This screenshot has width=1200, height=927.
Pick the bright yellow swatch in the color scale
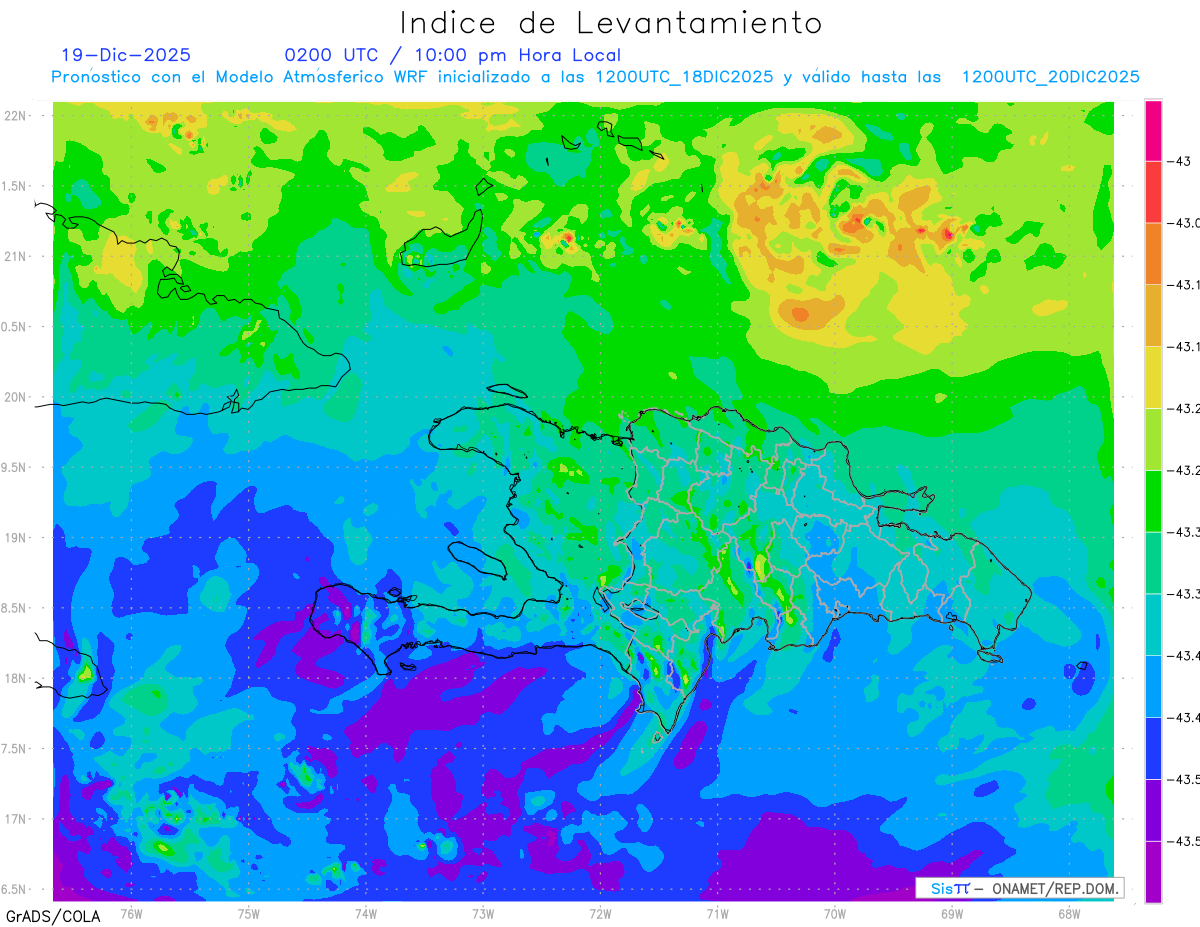[1153, 377]
